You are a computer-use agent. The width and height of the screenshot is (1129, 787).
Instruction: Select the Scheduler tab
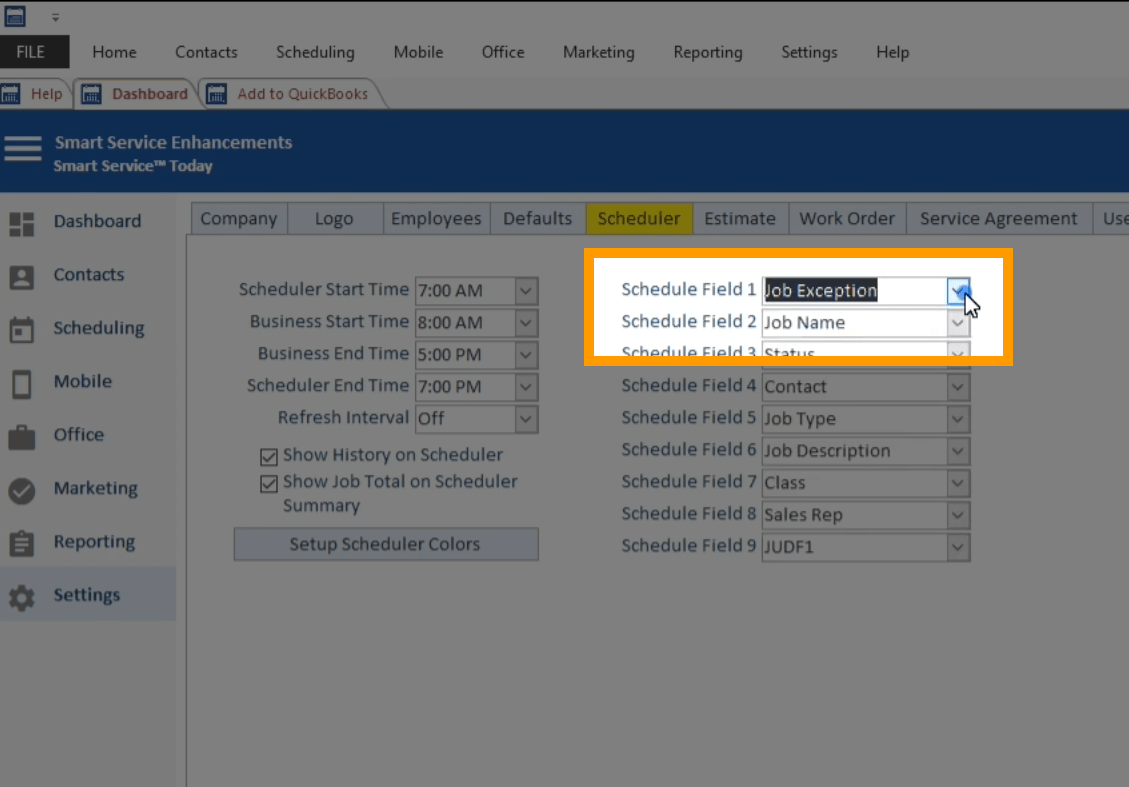[x=639, y=219]
